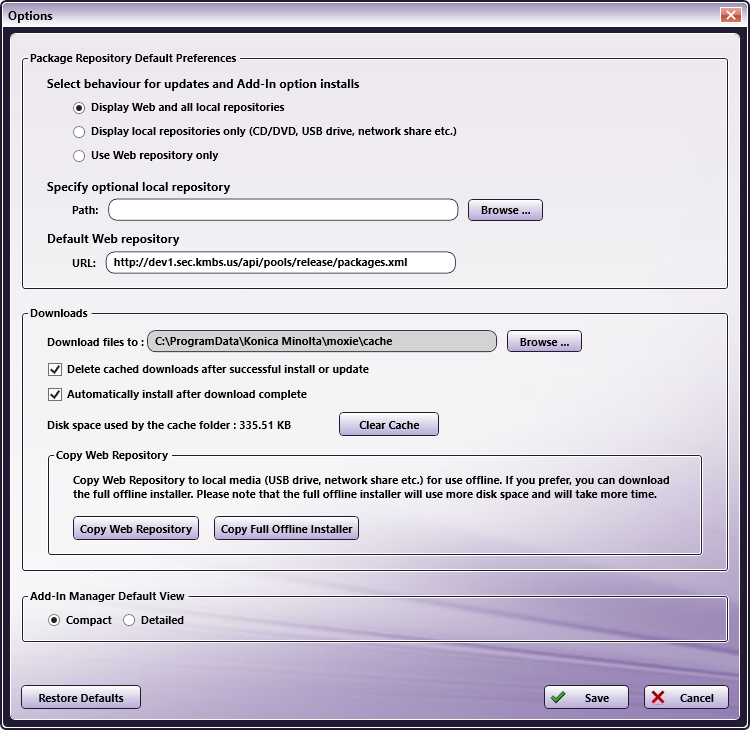This screenshot has height=730, width=750.
Task: Click the local repository Path field
Action: 283,210
